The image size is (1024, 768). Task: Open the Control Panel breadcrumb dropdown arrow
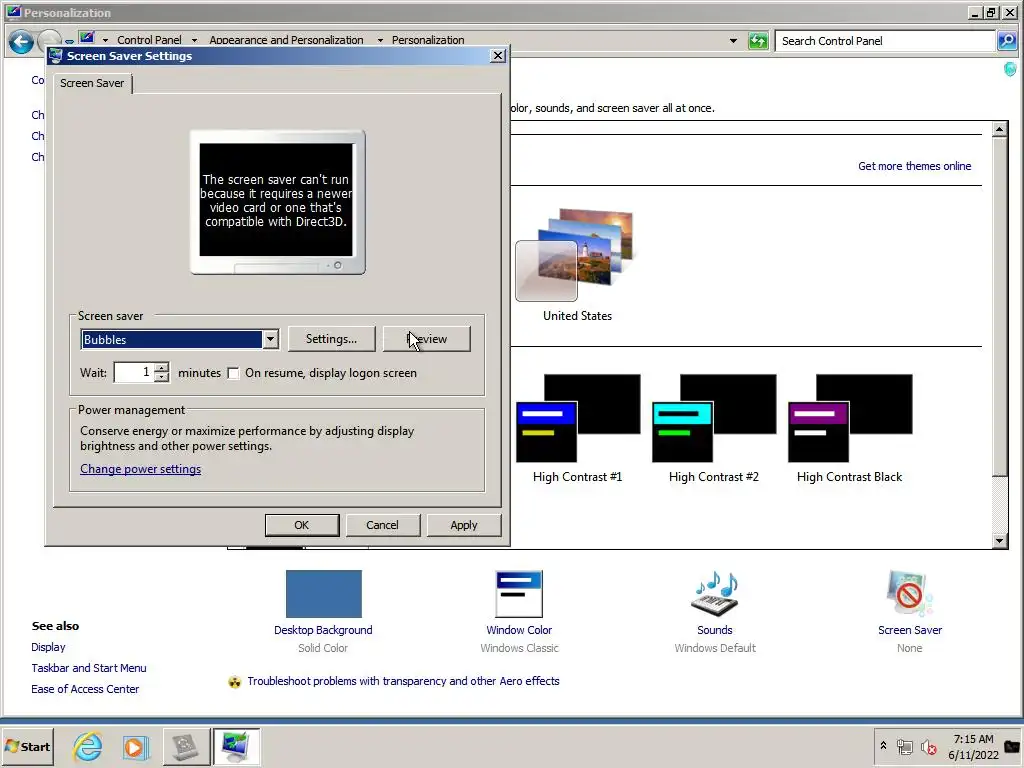coord(194,40)
